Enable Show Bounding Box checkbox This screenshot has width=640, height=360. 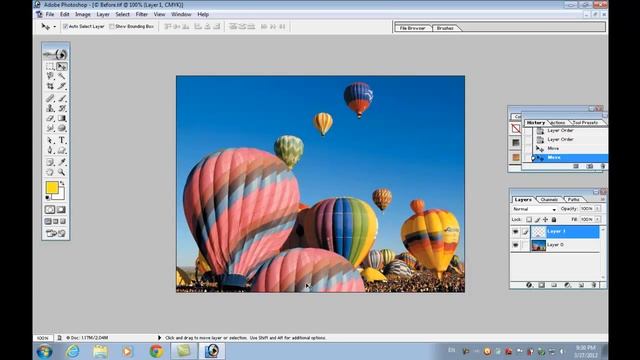point(111,27)
